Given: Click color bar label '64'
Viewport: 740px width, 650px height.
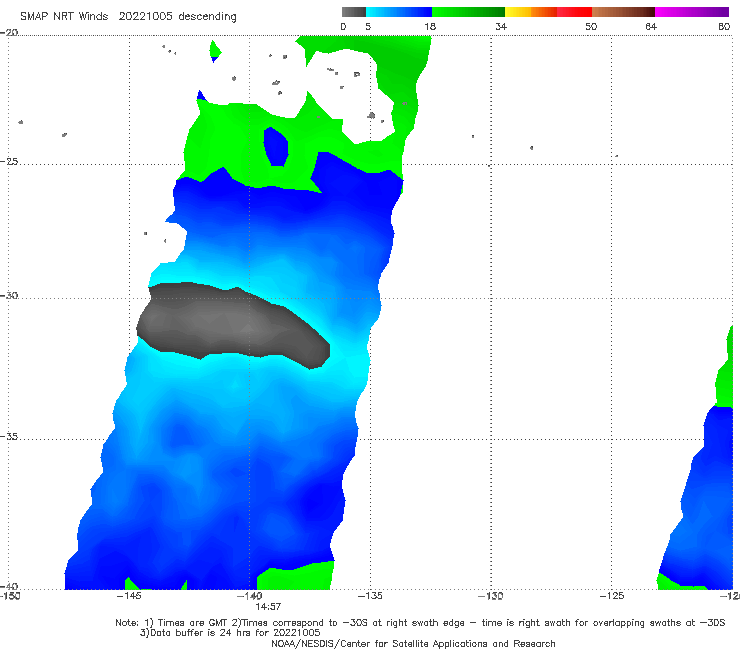Looking at the screenshot, I should tap(651, 26).
